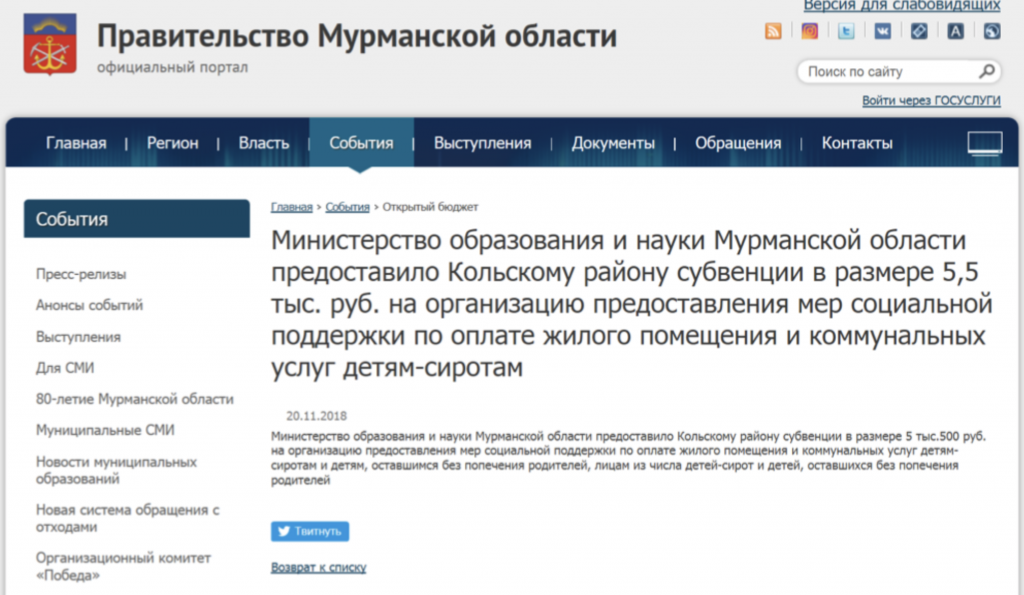The width and height of the screenshot is (1024, 595).
Task: Open Версия для слабовидящих accessibility link
Action: (902, 6)
